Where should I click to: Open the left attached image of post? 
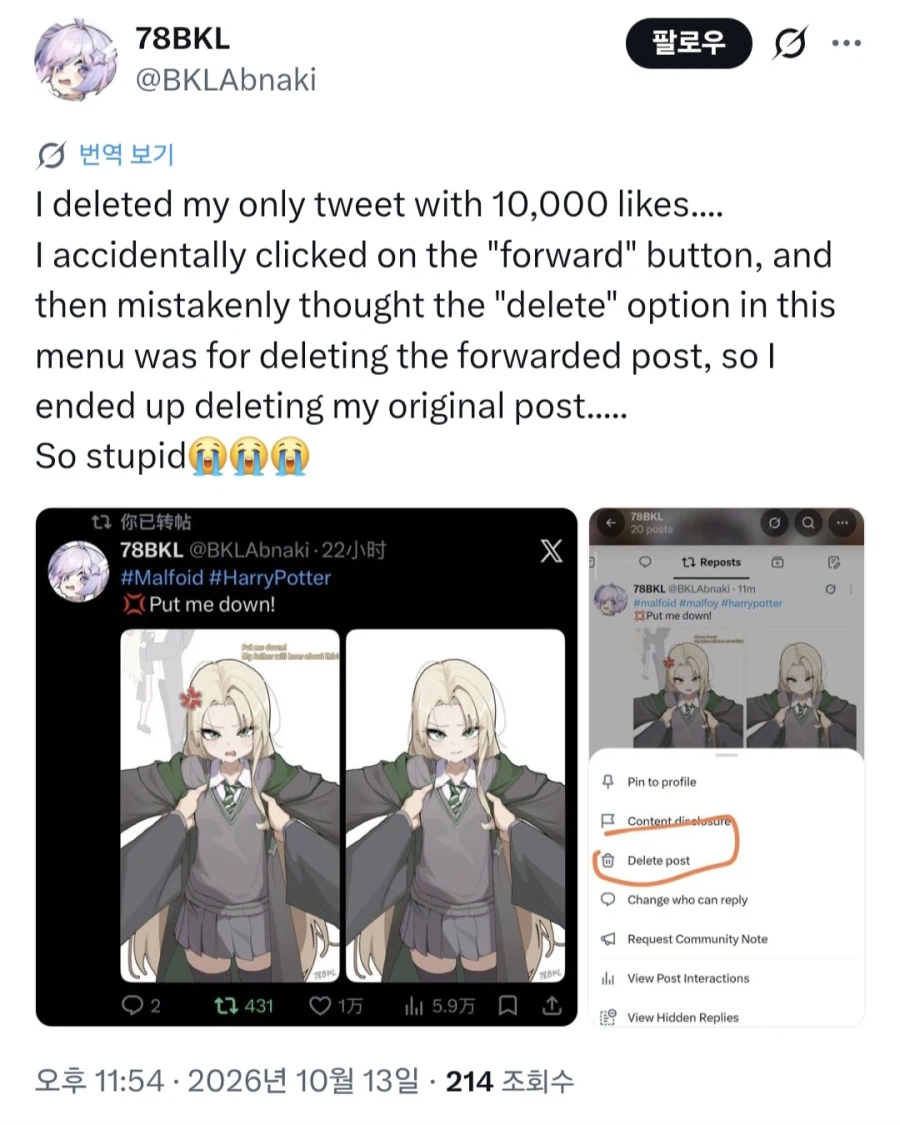pos(306,766)
